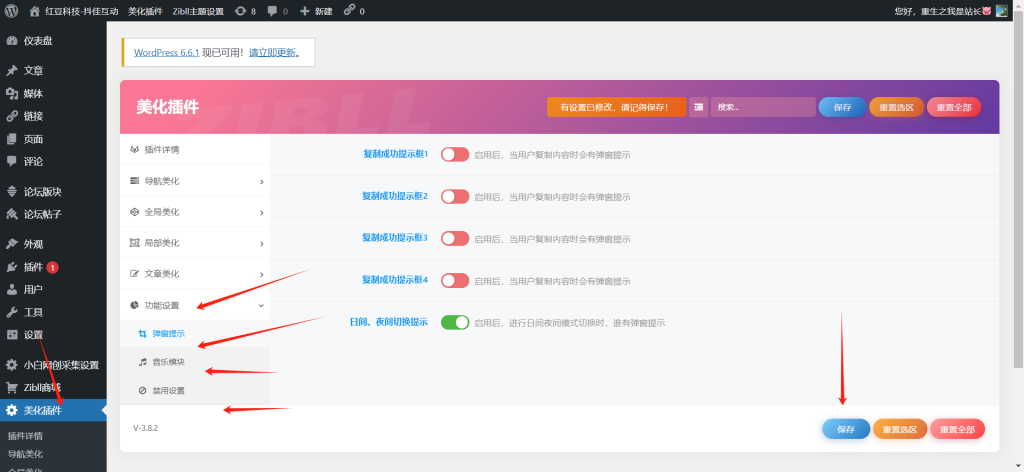
Task: Click the 论坛帖子 icon
Action: [12, 214]
